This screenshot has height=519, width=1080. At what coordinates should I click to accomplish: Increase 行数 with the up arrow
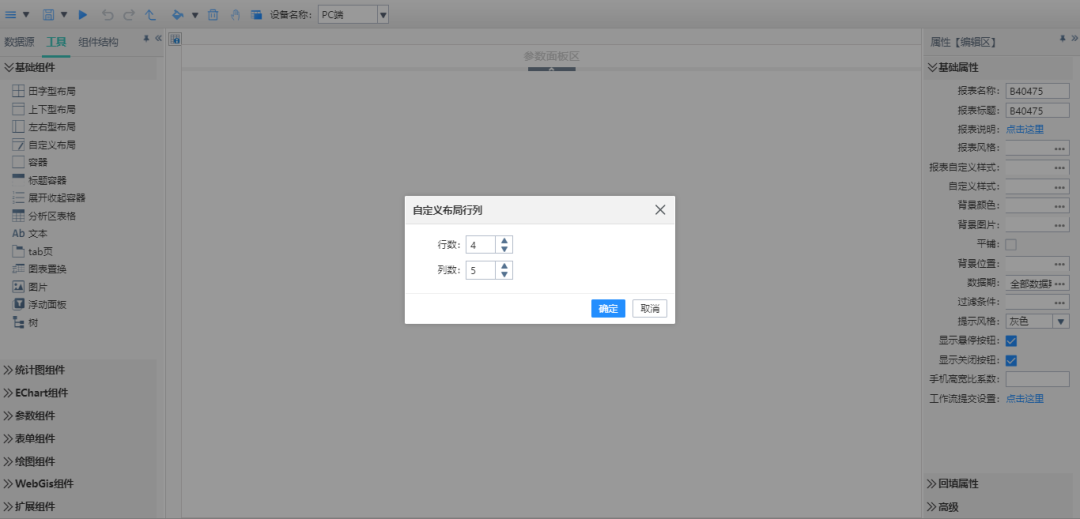[504, 240]
